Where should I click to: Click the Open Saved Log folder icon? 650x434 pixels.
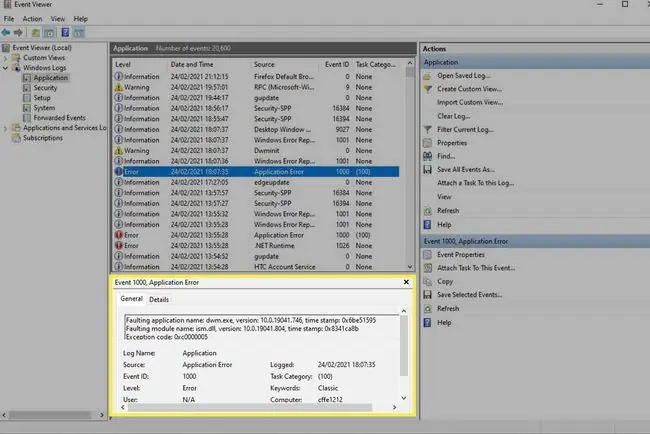[427, 76]
